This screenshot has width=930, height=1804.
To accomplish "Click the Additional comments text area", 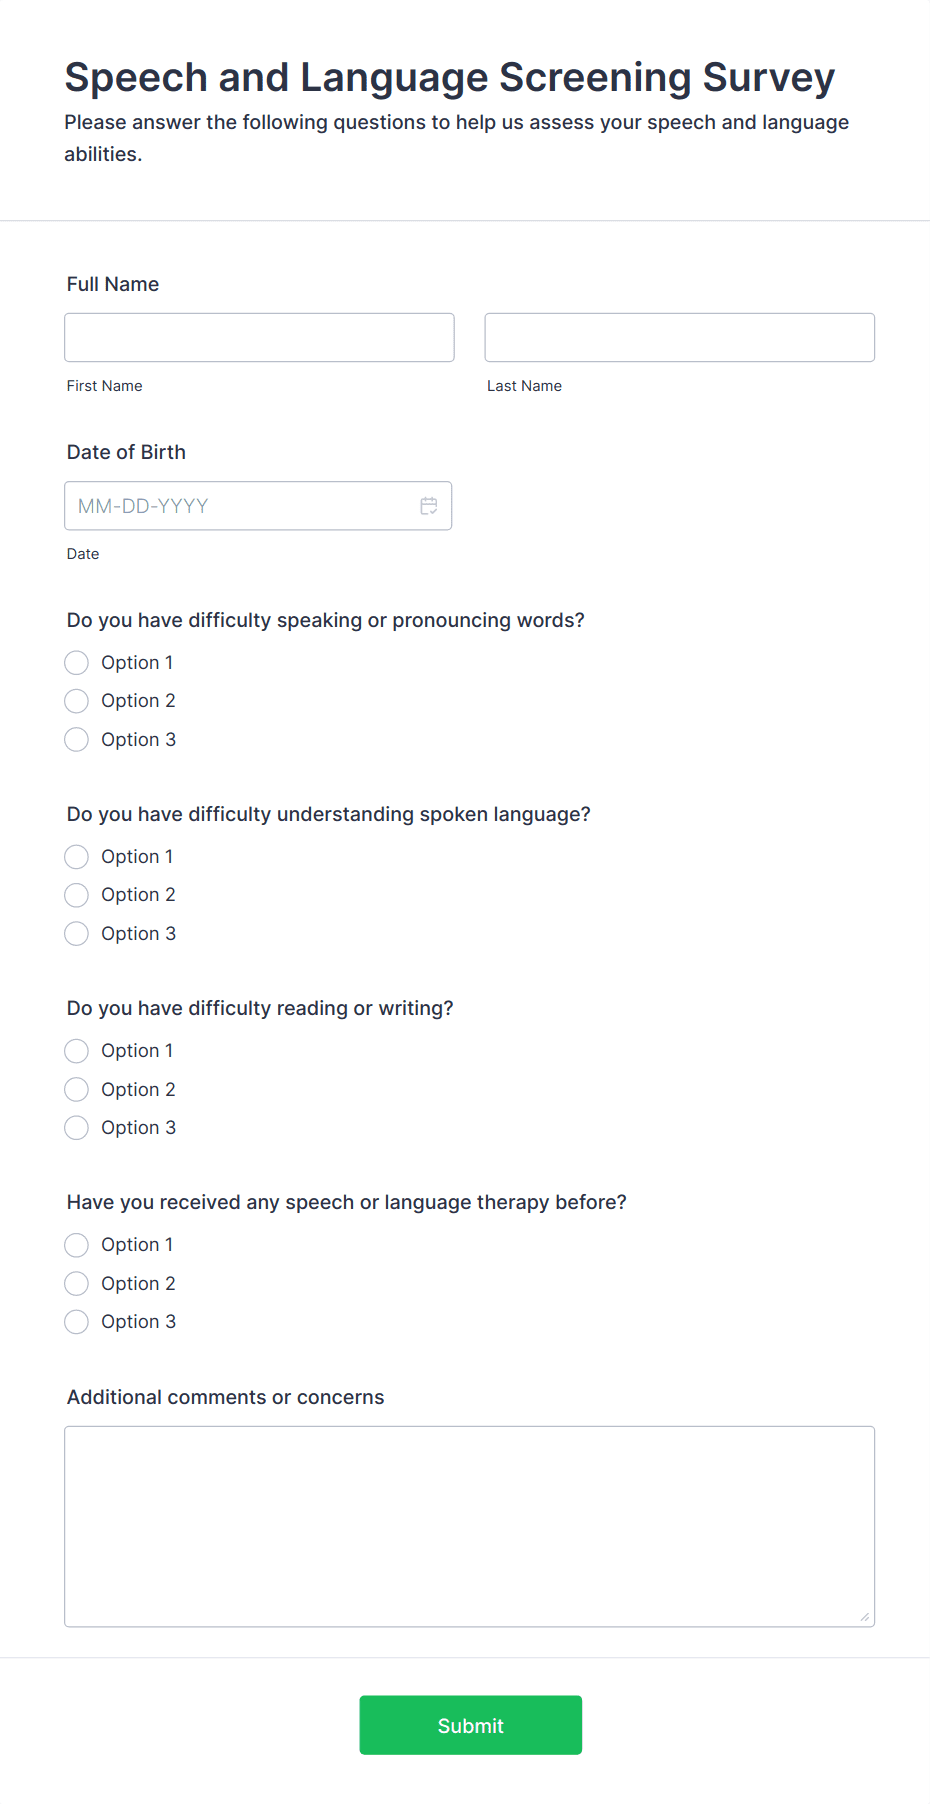I will tap(469, 1526).
